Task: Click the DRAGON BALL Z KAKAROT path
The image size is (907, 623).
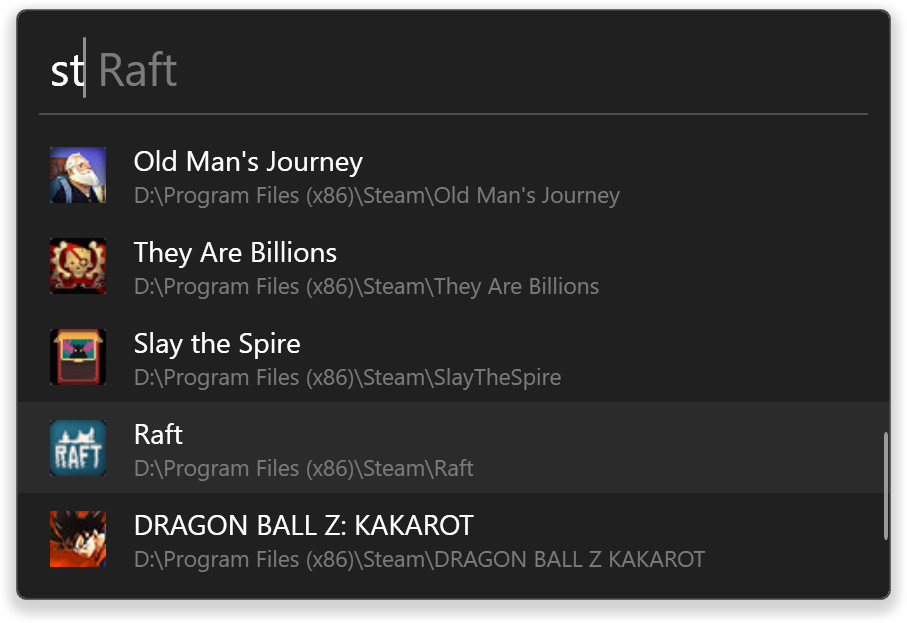Action: coord(419,560)
